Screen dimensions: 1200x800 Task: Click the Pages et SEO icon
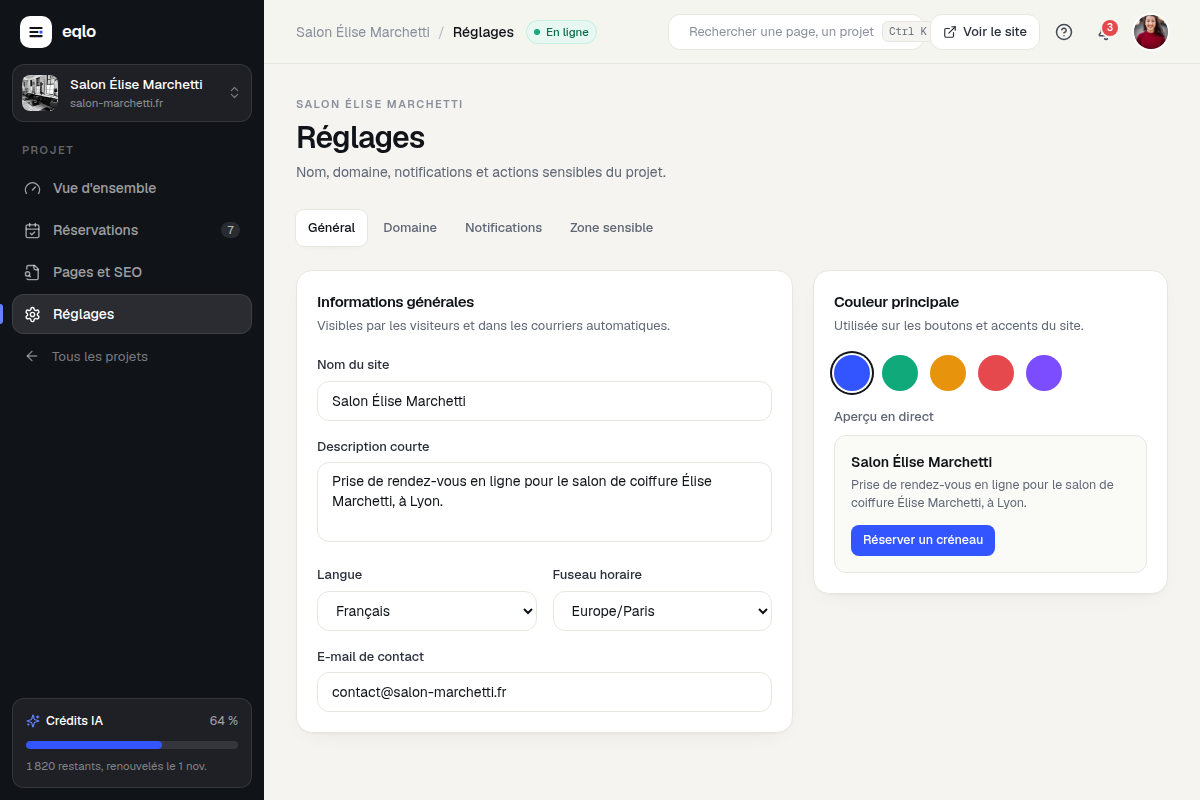[x=33, y=272]
